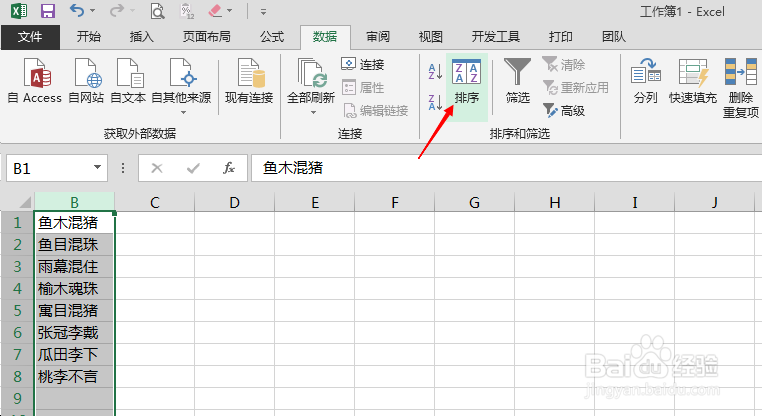
Task: Select cell containing 瓜田李下
Action: (74, 354)
